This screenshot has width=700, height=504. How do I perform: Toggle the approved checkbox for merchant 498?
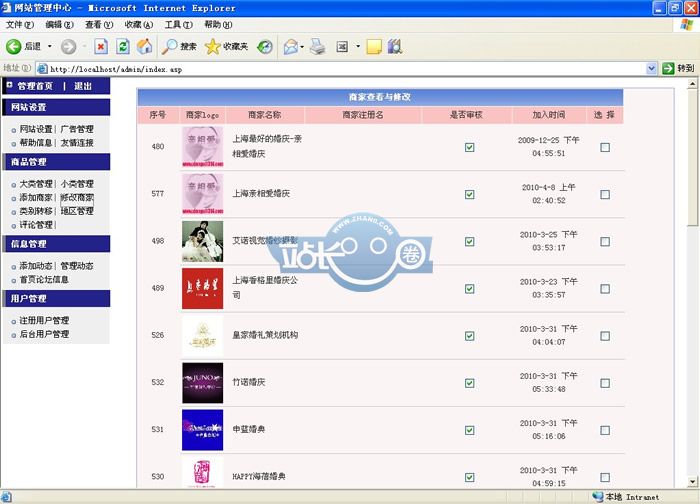tap(469, 242)
